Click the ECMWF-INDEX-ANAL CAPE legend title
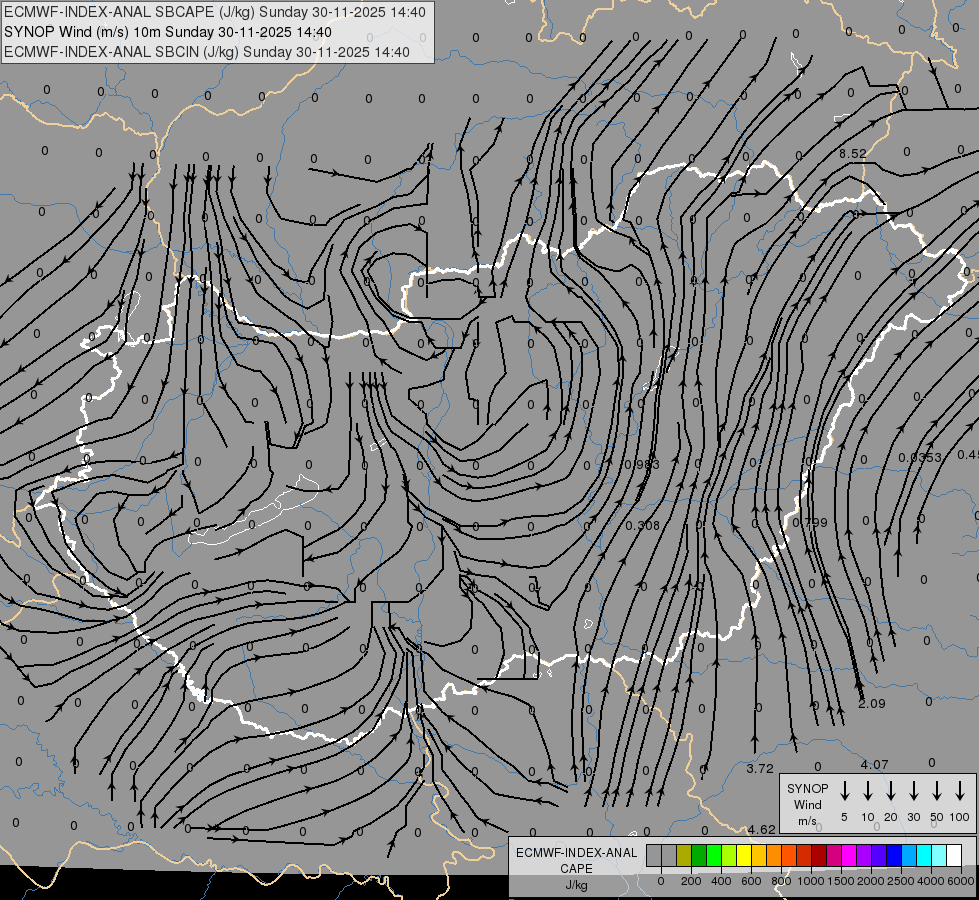Screen dimensions: 979x900 [x=576, y=860]
